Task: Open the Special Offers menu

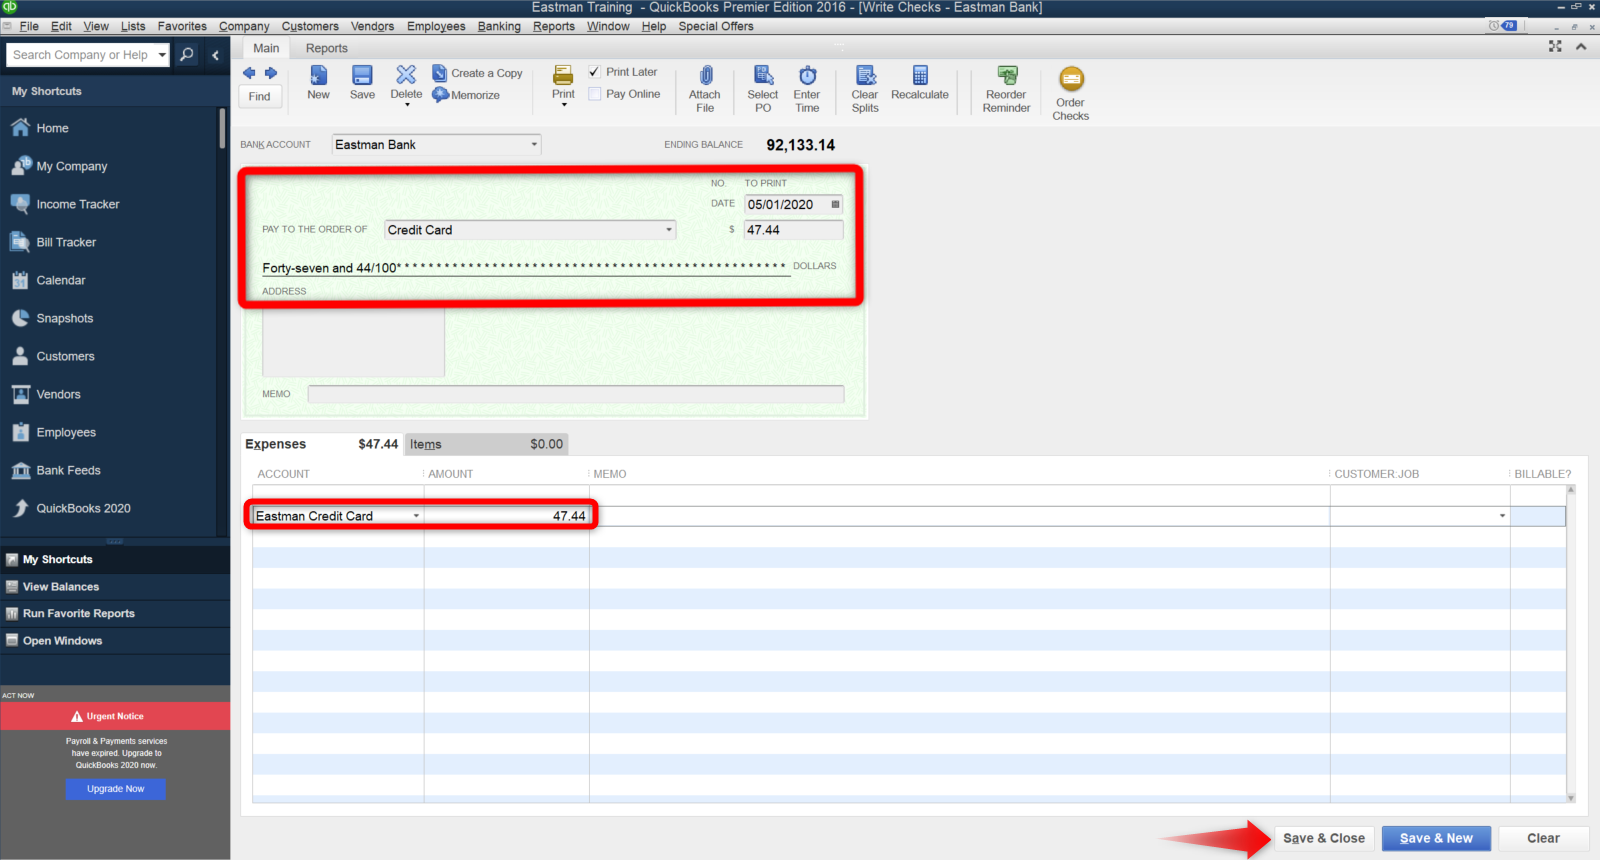Action: [716, 26]
